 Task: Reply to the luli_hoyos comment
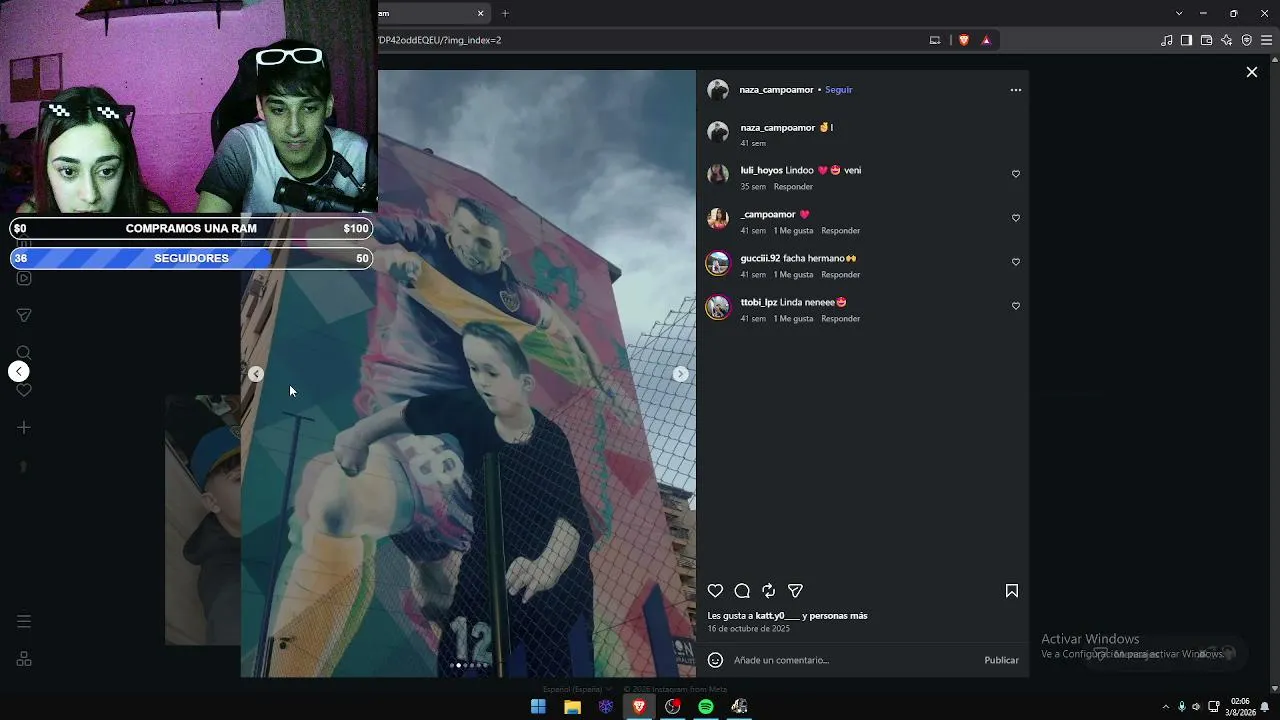[793, 187]
